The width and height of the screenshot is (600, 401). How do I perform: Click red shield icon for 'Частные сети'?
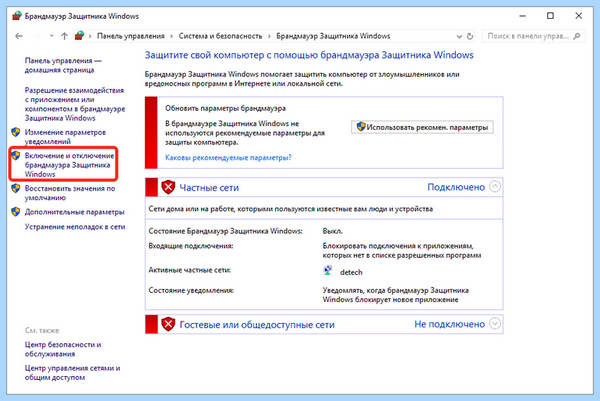(x=168, y=187)
